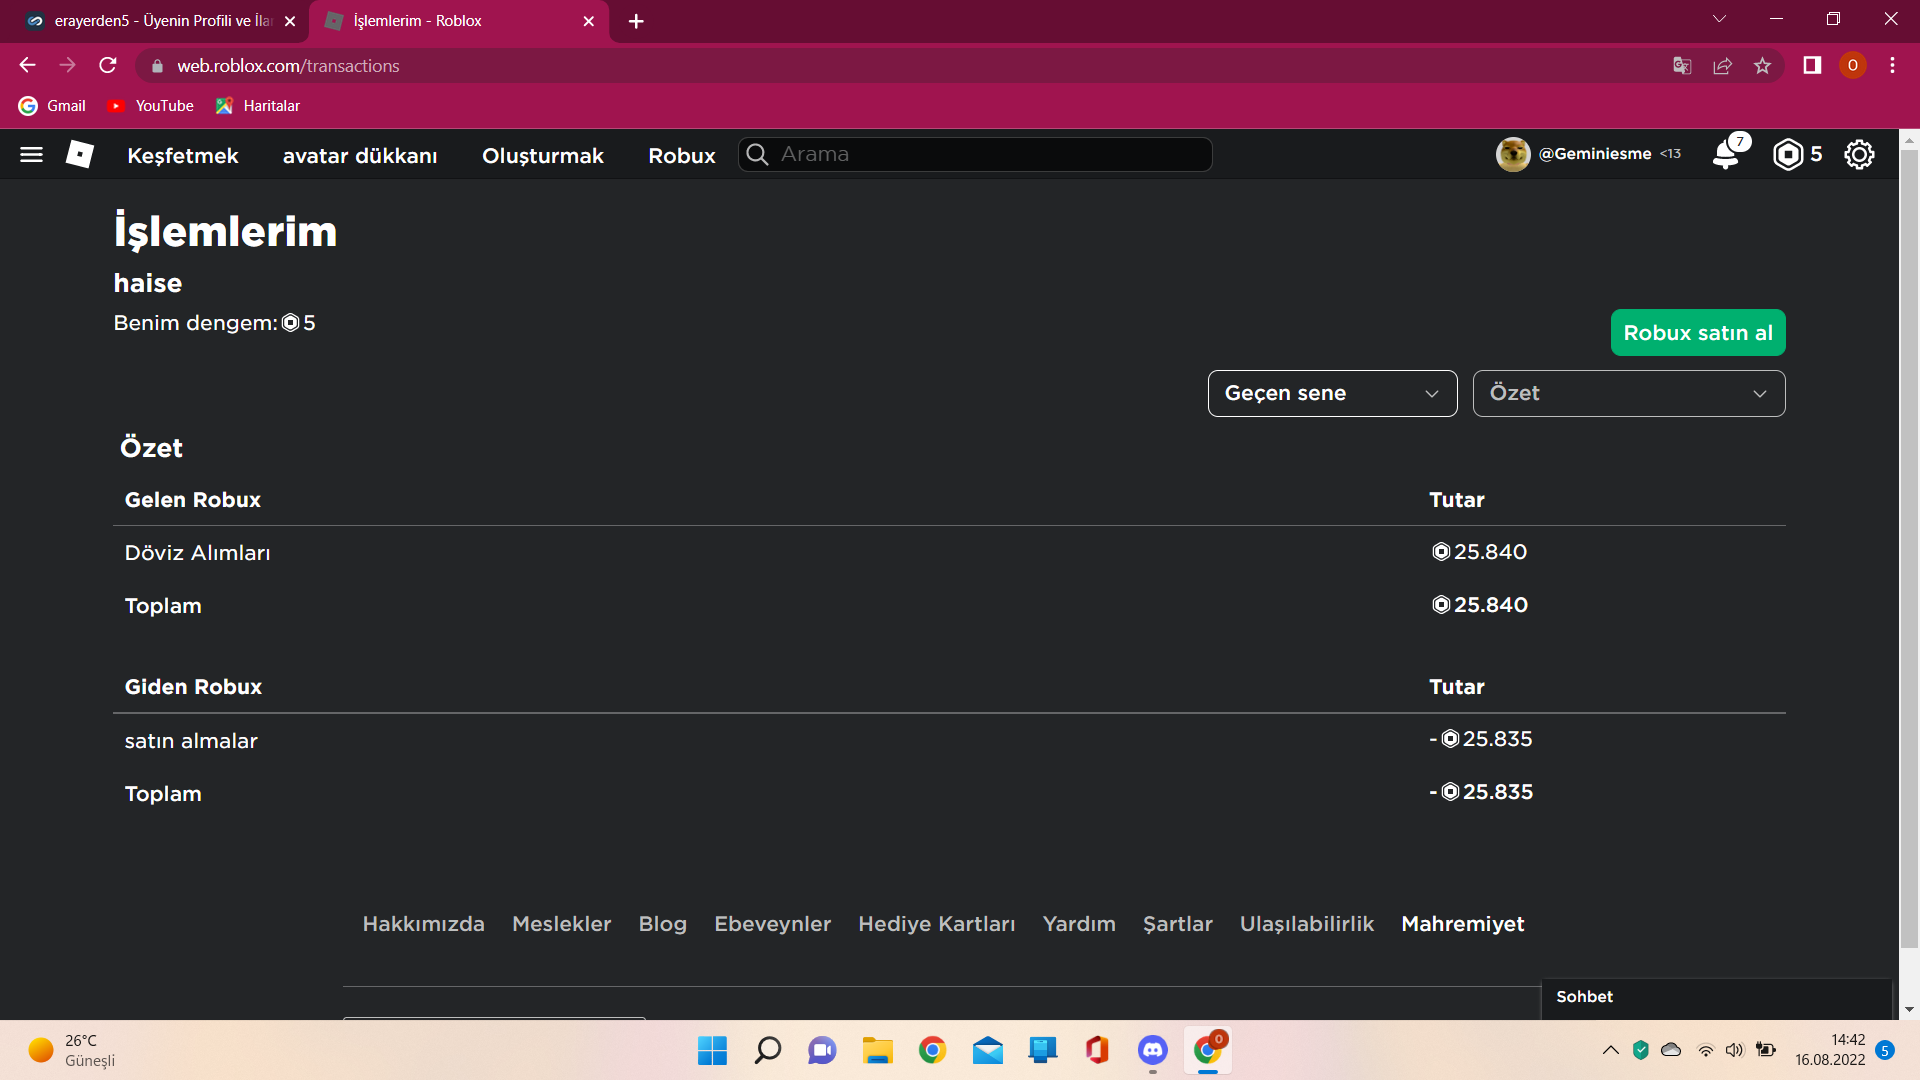Image resolution: width=1920 pixels, height=1080 pixels.
Task: Expand the Özet transaction type dropdown
Action: pyautogui.click(x=1628, y=393)
